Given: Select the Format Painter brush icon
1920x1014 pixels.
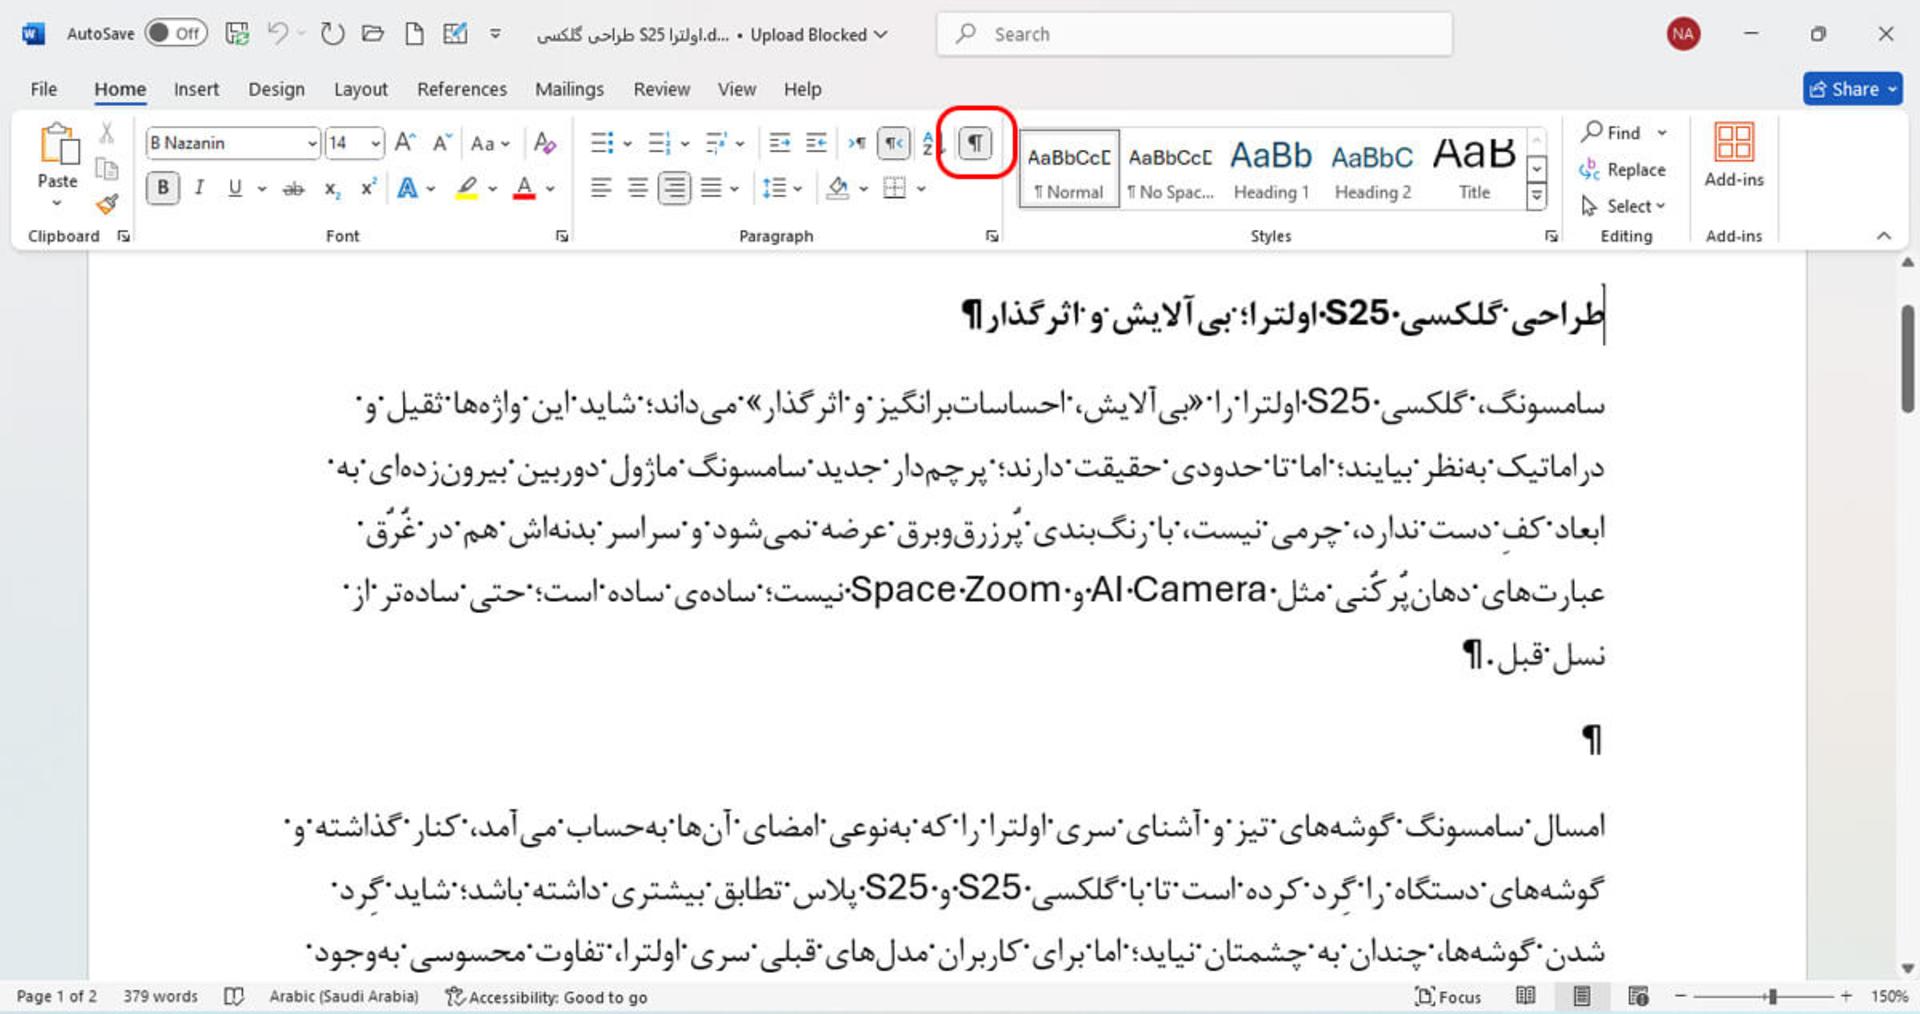Looking at the screenshot, I should (107, 205).
